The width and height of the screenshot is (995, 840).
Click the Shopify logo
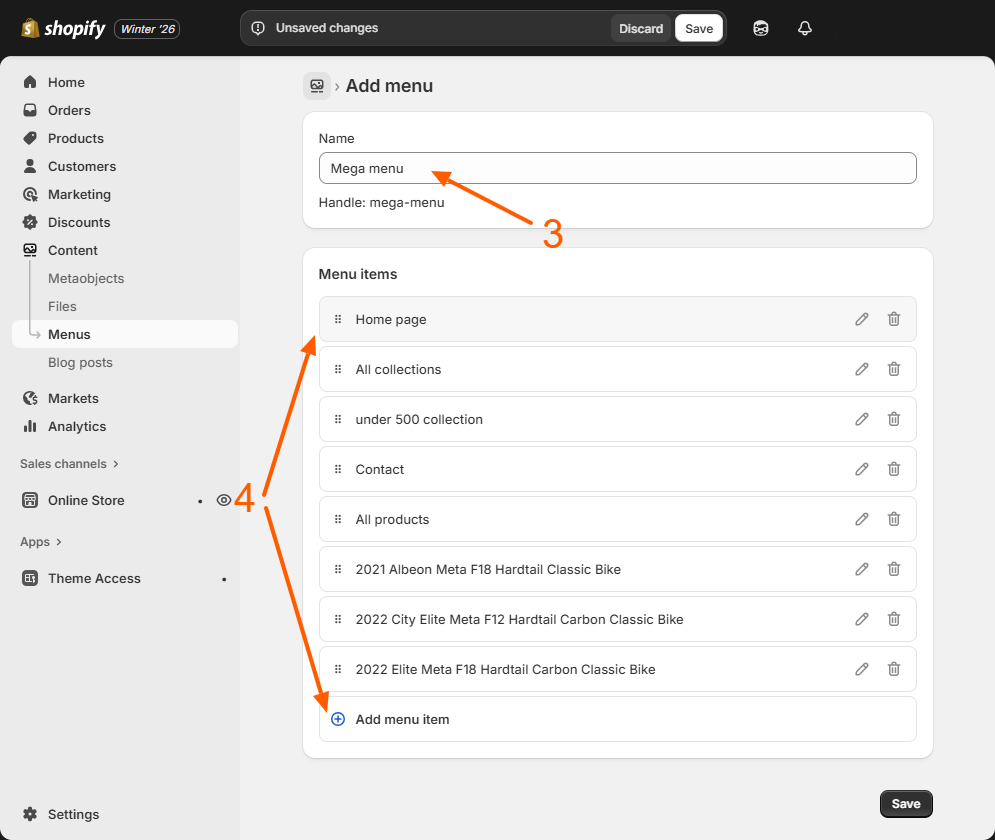point(63,29)
